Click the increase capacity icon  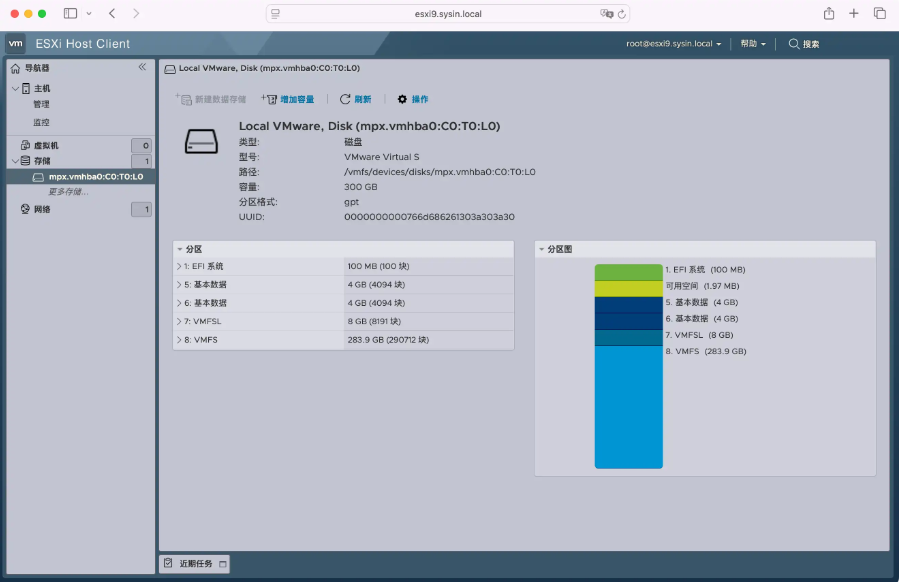coord(269,99)
